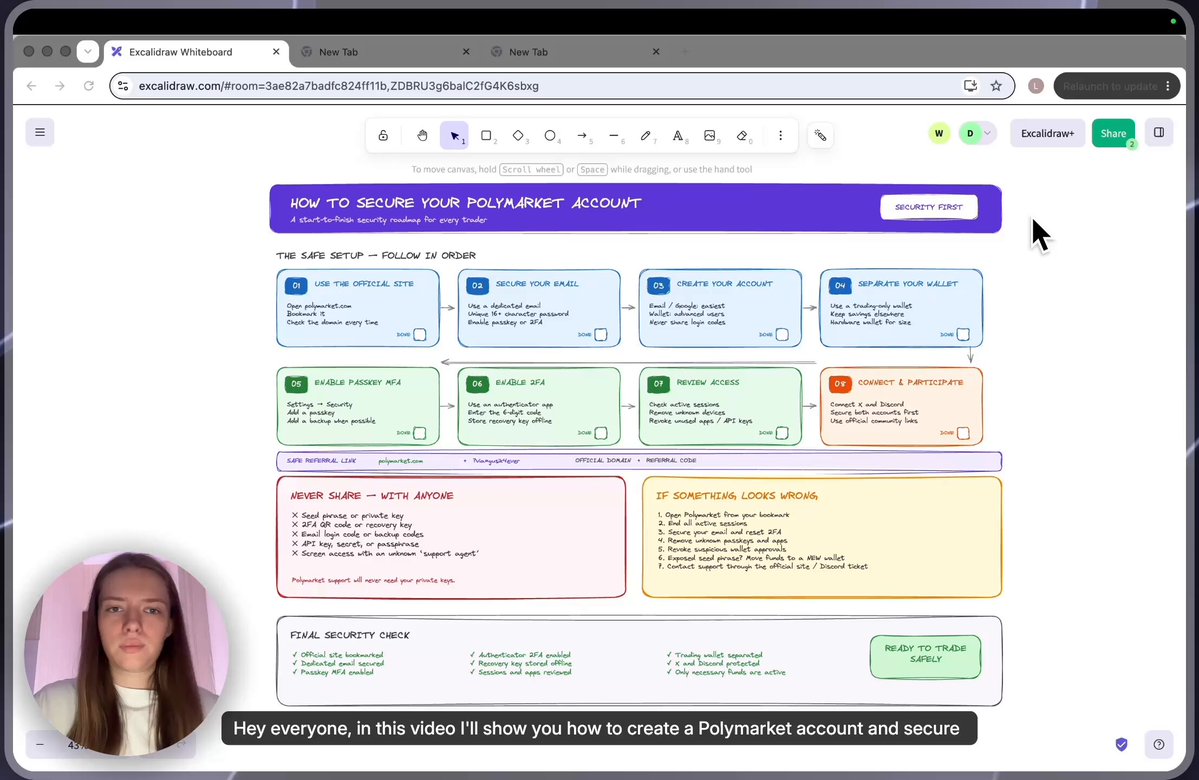1199x780 pixels.
Task: Select the Text tool
Action: tap(677, 135)
